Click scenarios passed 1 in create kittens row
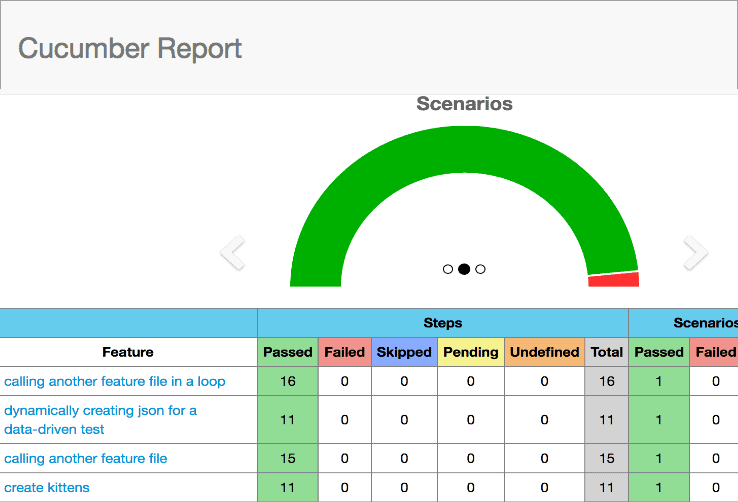 (659, 487)
